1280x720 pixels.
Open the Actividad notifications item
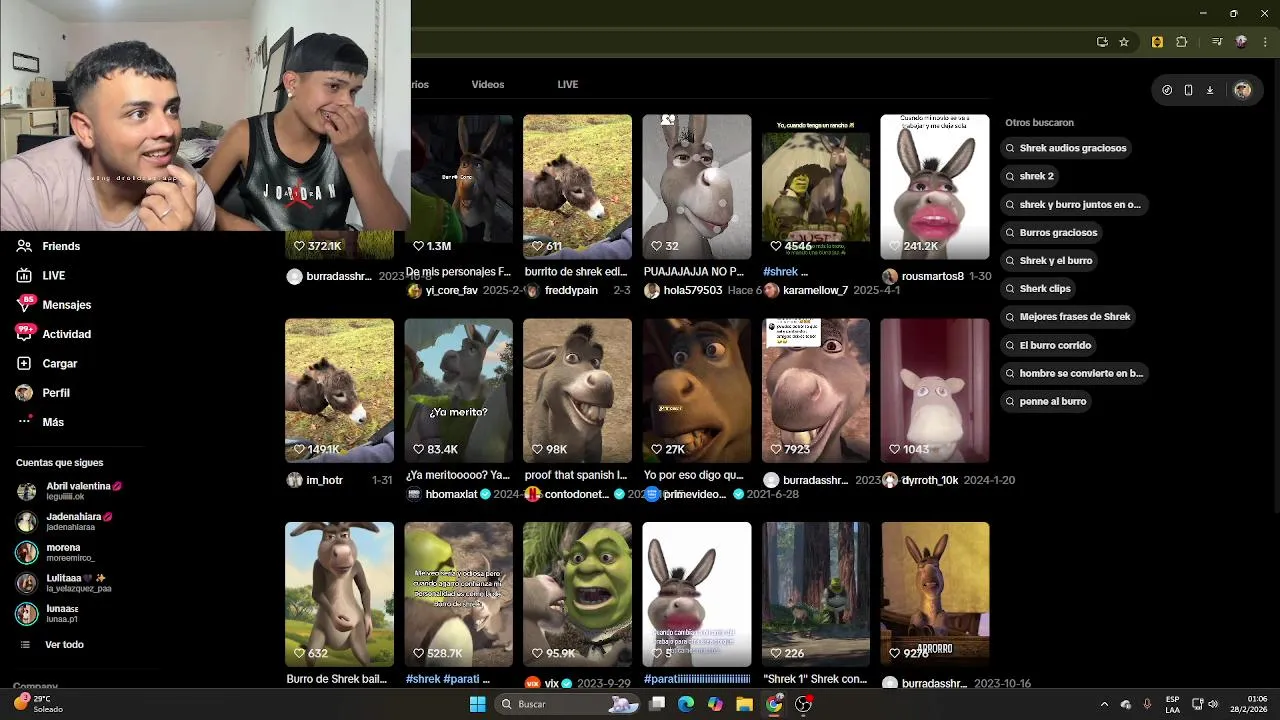click(x=54, y=334)
